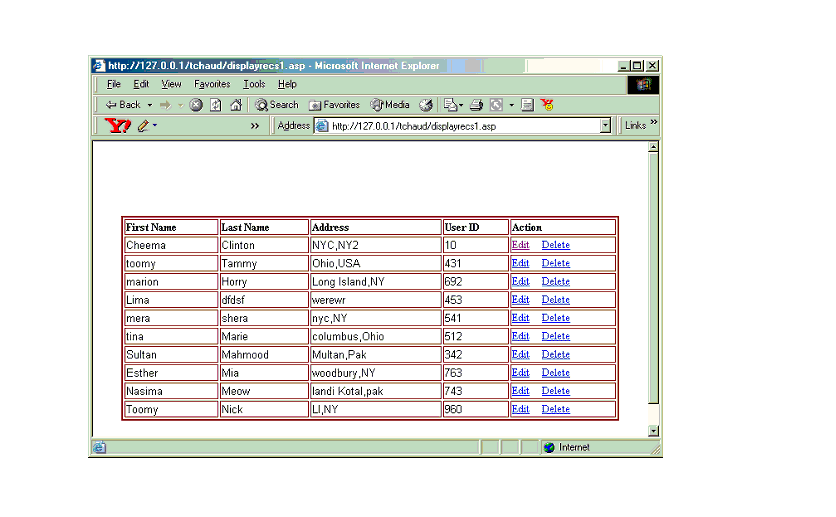The image size is (836, 517).
Task: Click the Stop loading icon
Action: click(x=196, y=105)
